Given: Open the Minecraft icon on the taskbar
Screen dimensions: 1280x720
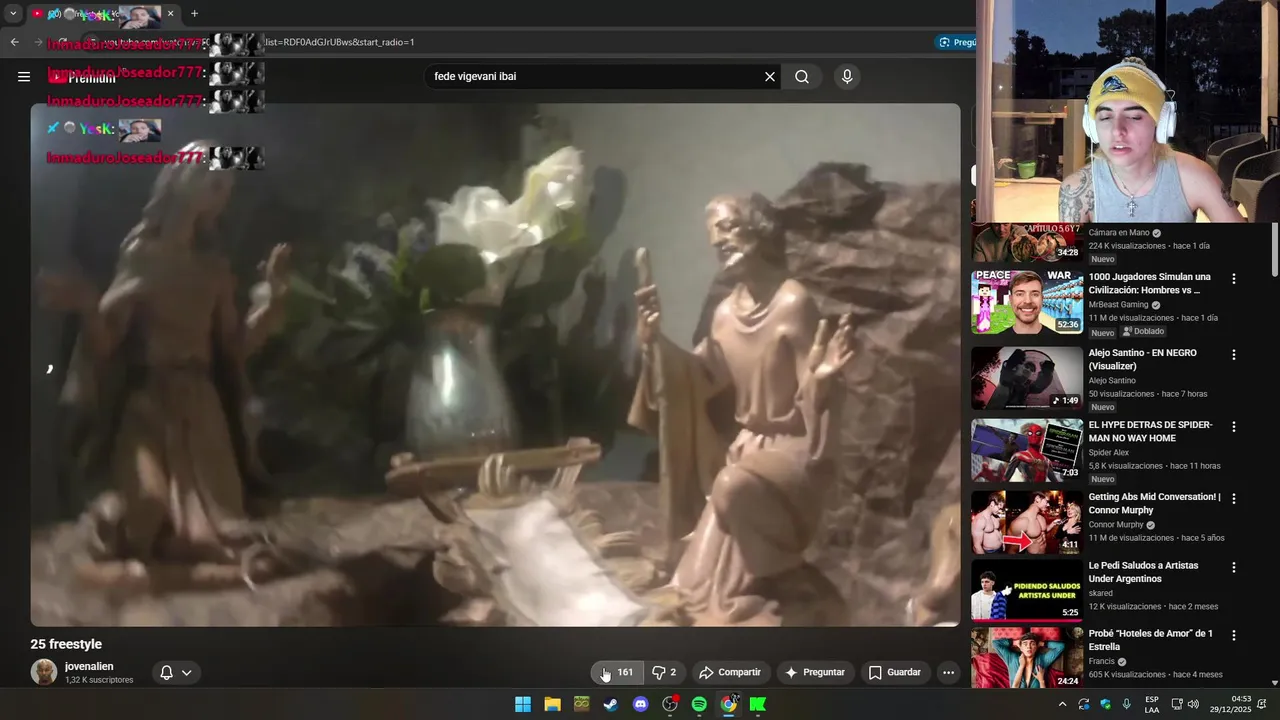Looking at the screenshot, I should (x=581, y=704).
